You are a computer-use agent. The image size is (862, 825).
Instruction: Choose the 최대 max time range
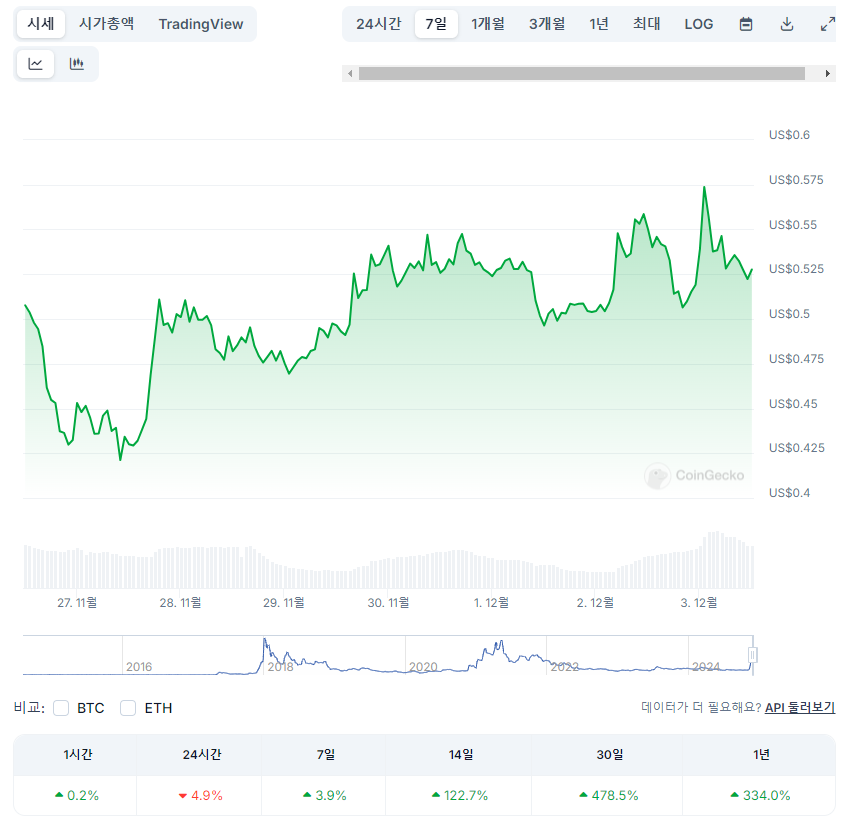click(x=646, y=24)
